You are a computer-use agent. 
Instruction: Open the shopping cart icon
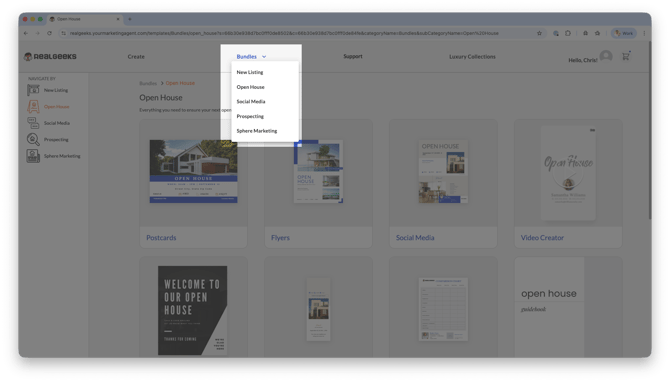coord(626,56)
